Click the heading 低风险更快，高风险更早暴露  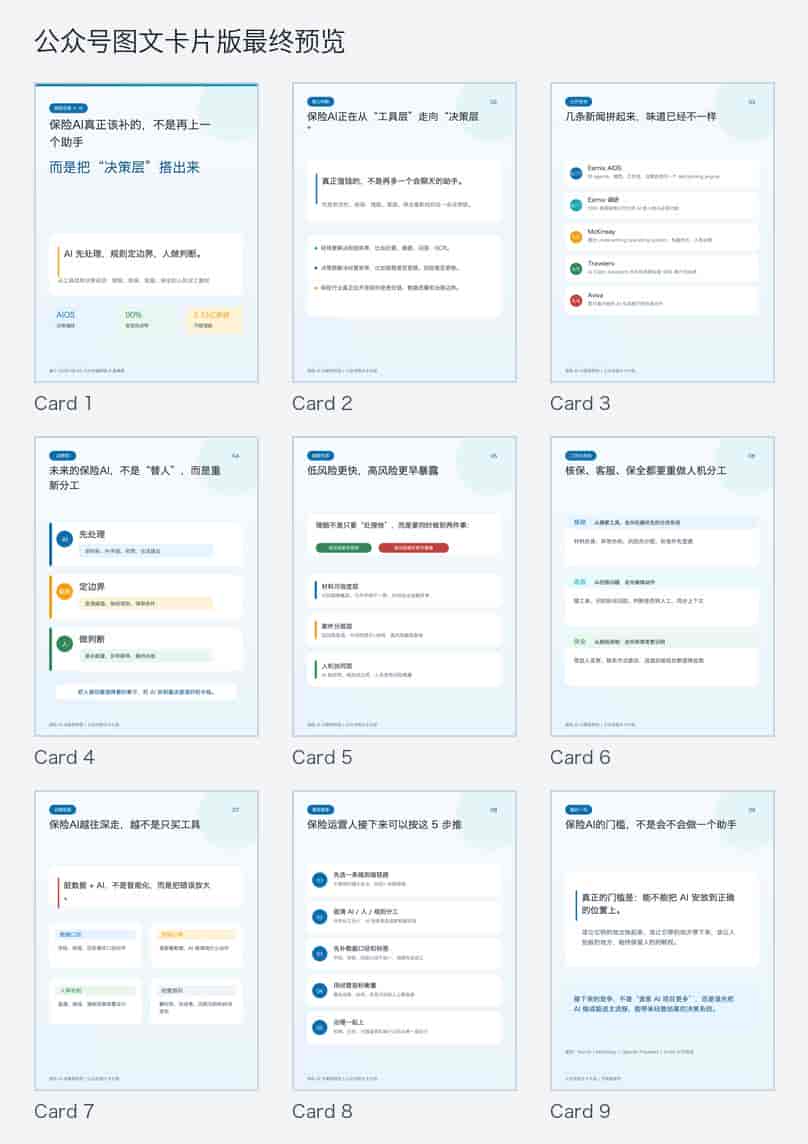(372, 471)
